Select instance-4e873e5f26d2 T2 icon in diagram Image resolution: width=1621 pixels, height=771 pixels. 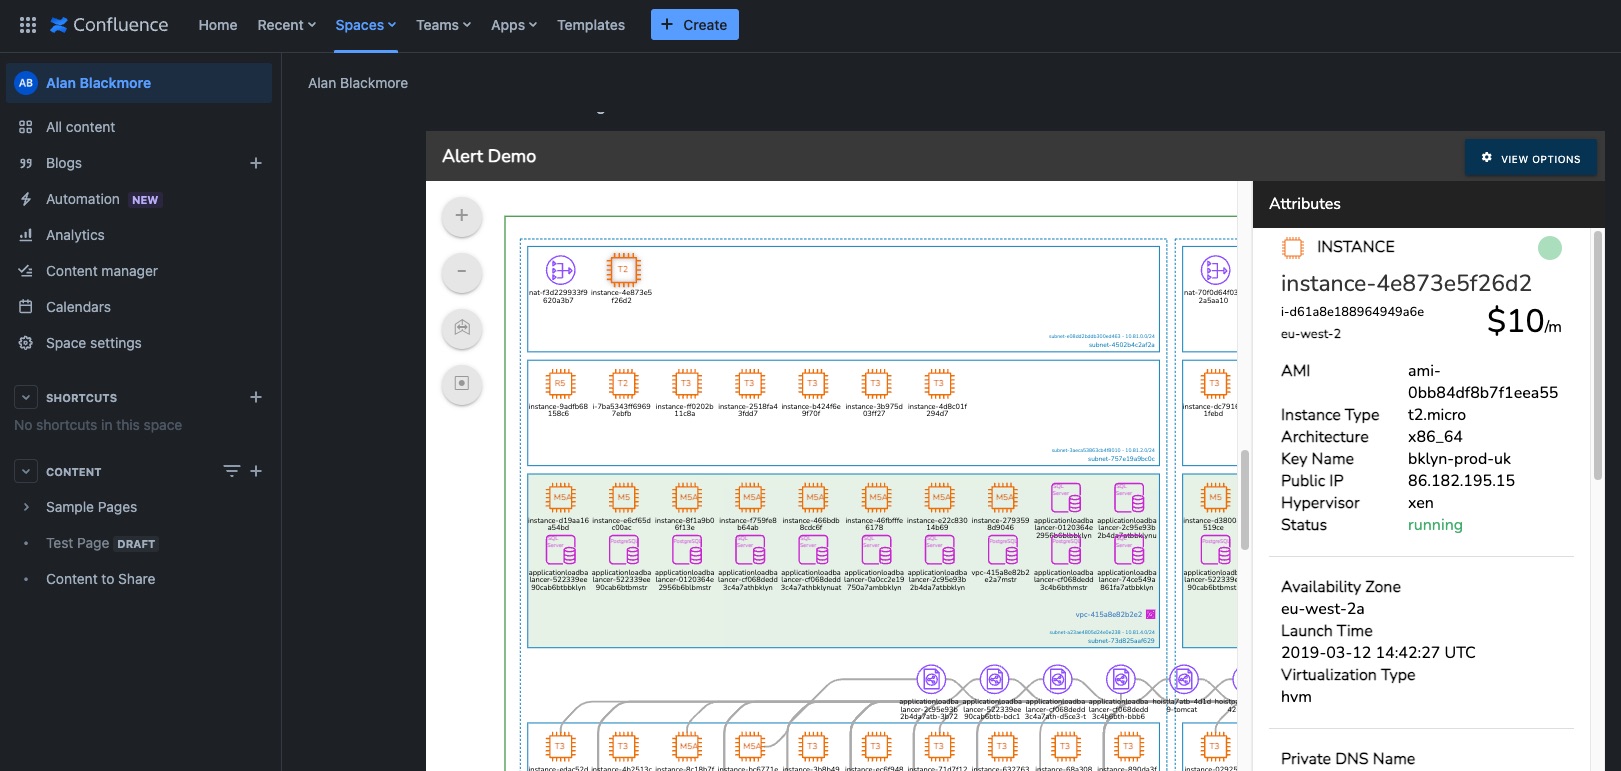[623, 270]
